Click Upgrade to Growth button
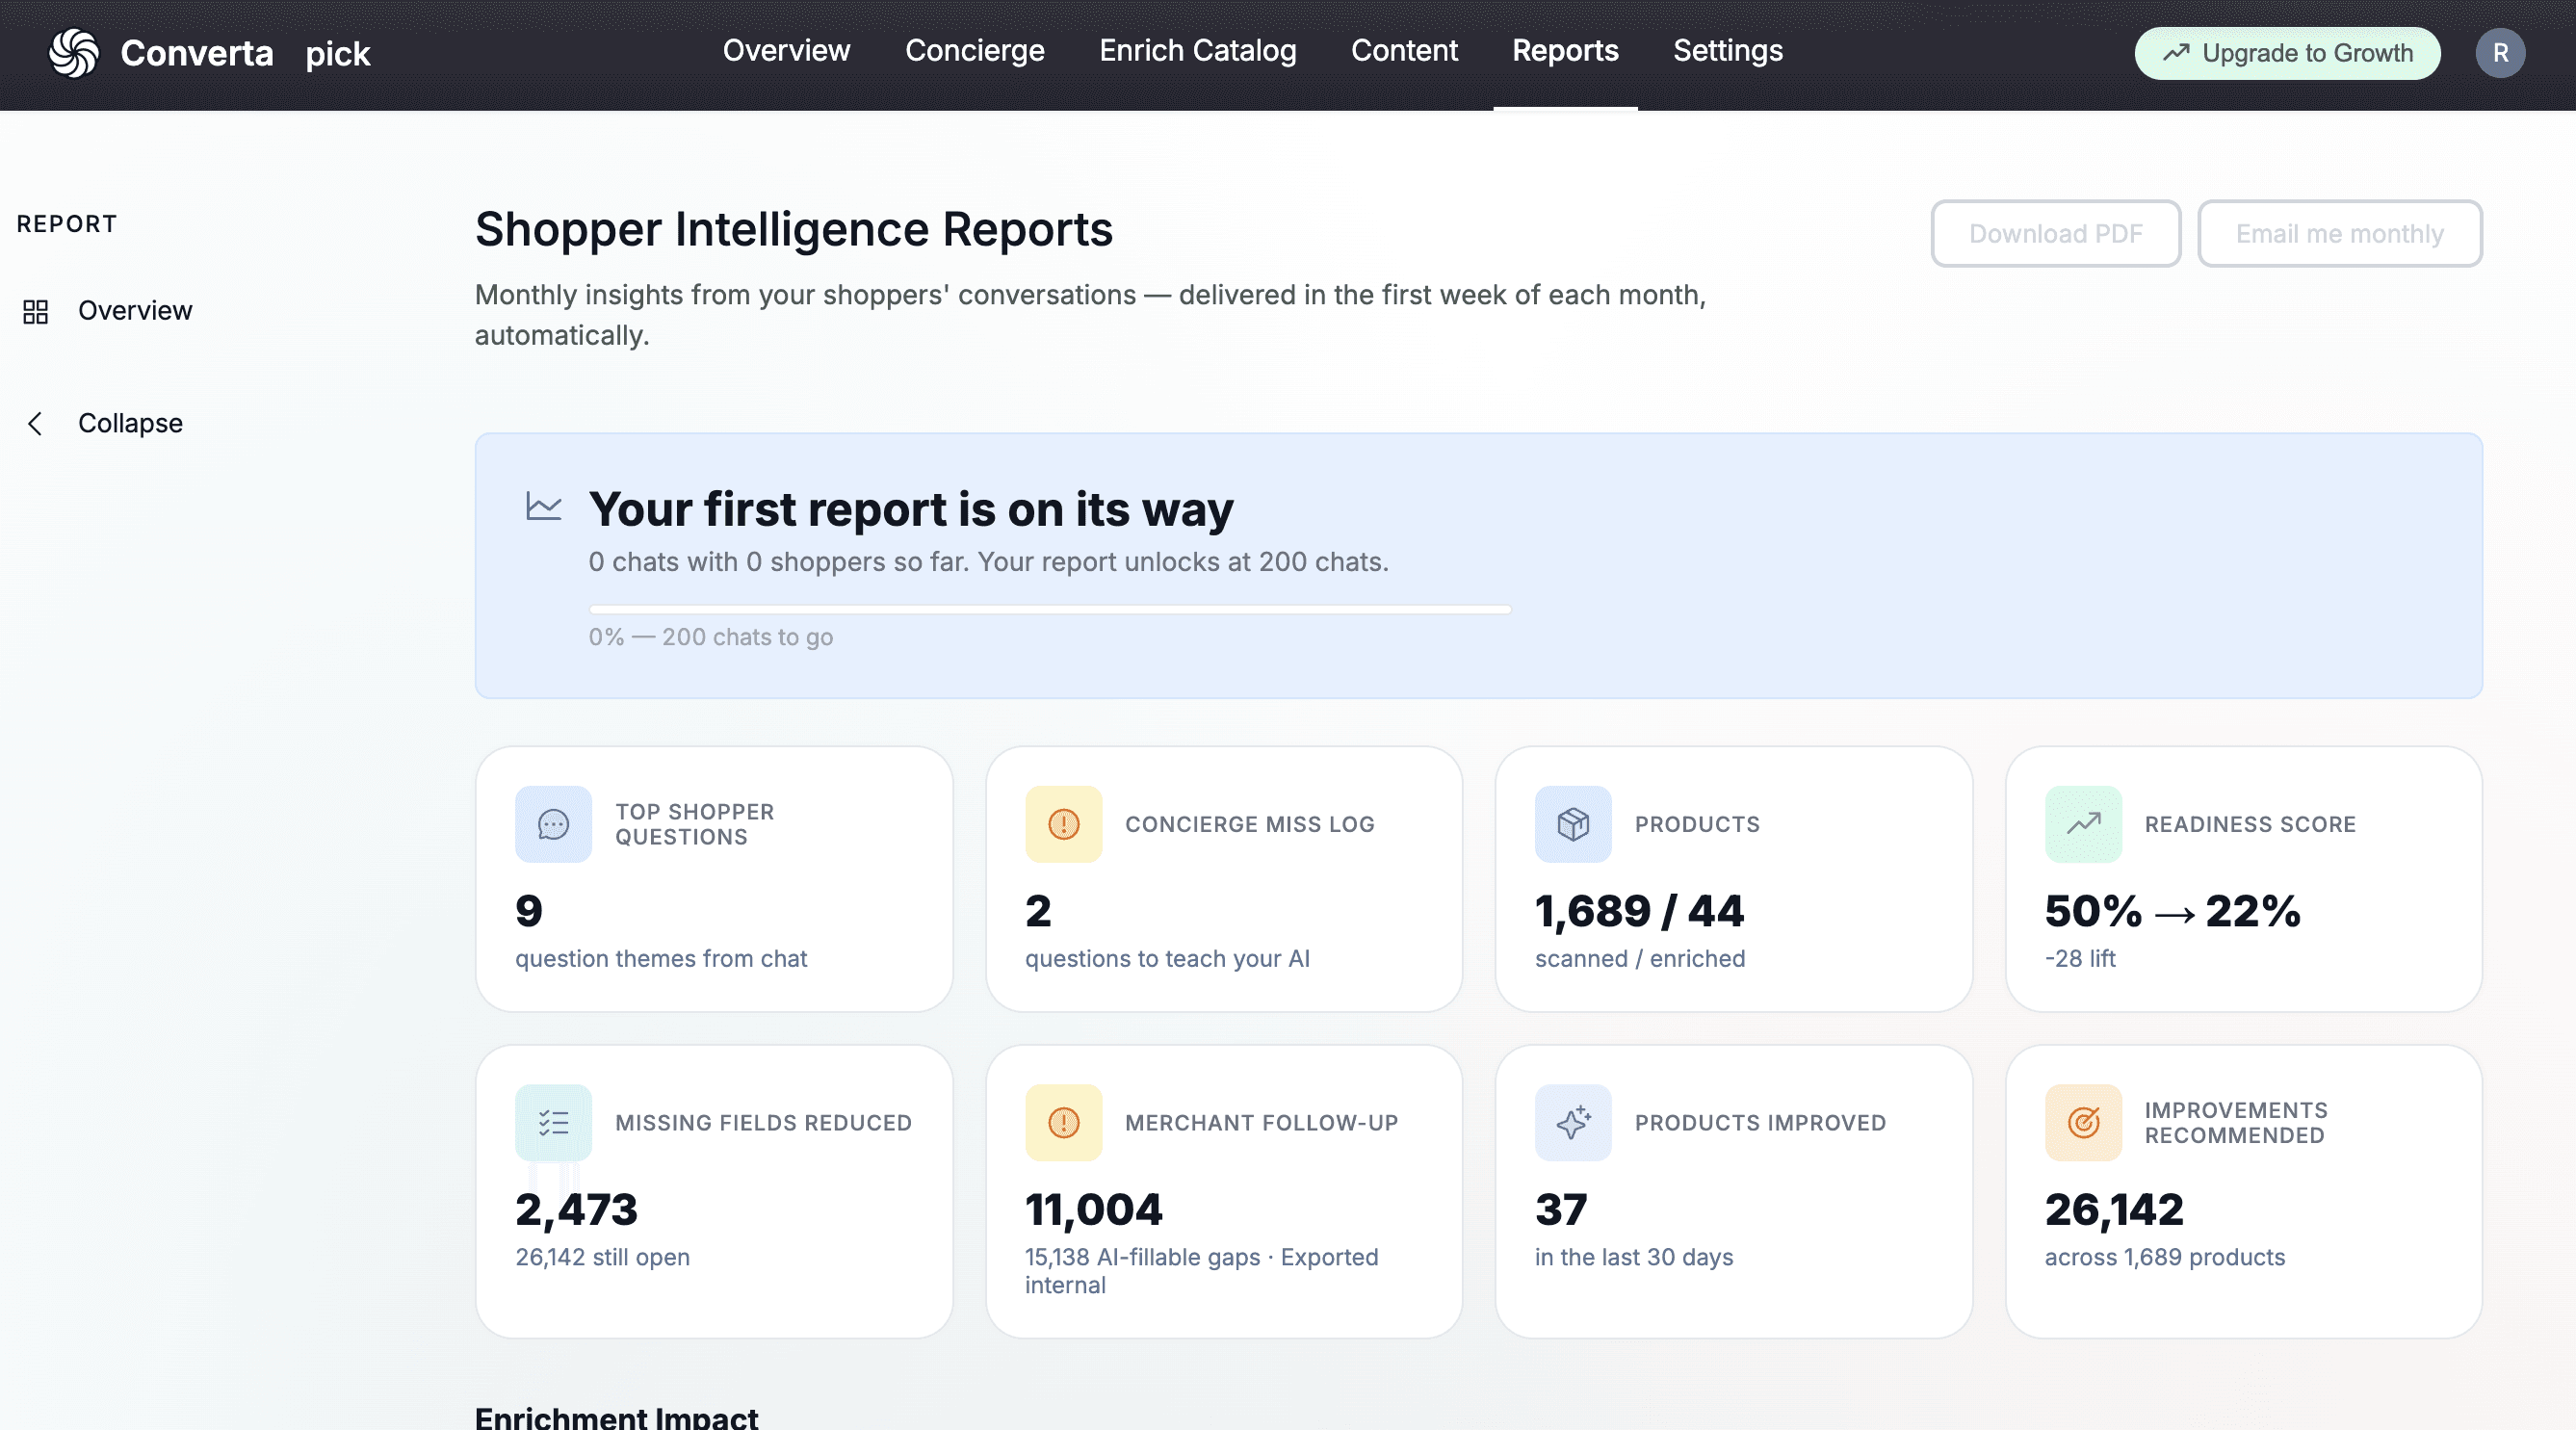This screenshot has height=1430, width=2576. (x=2287, y=53)
